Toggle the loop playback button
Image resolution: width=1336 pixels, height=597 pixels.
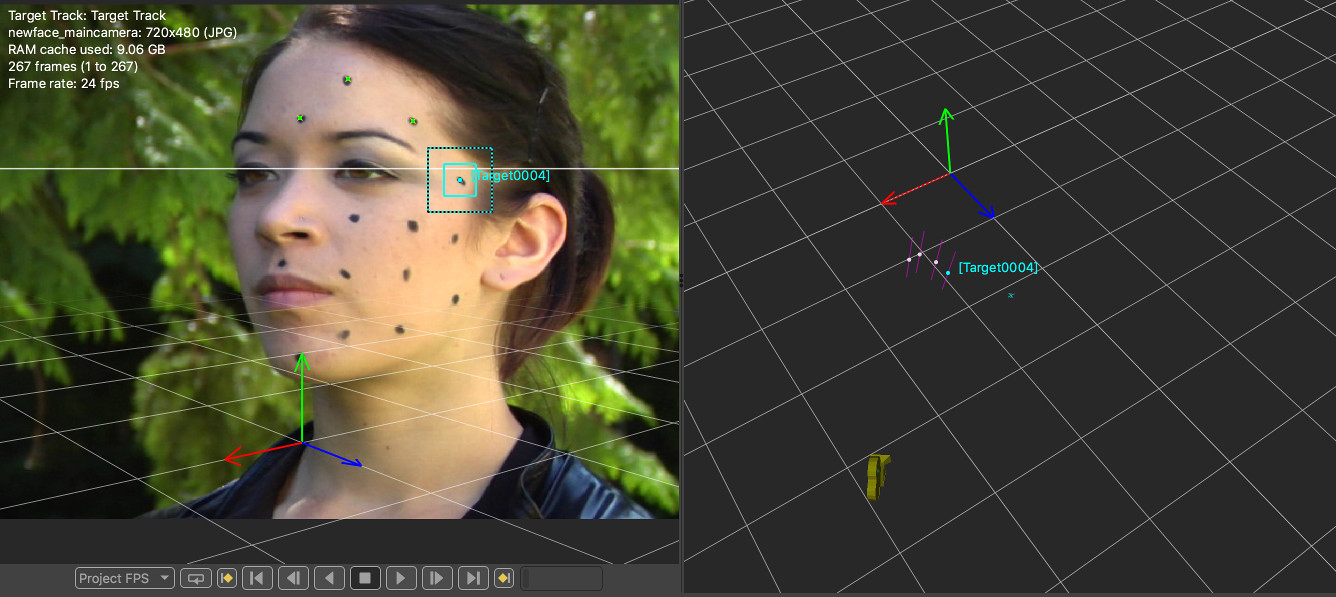[x=197, y=578]
